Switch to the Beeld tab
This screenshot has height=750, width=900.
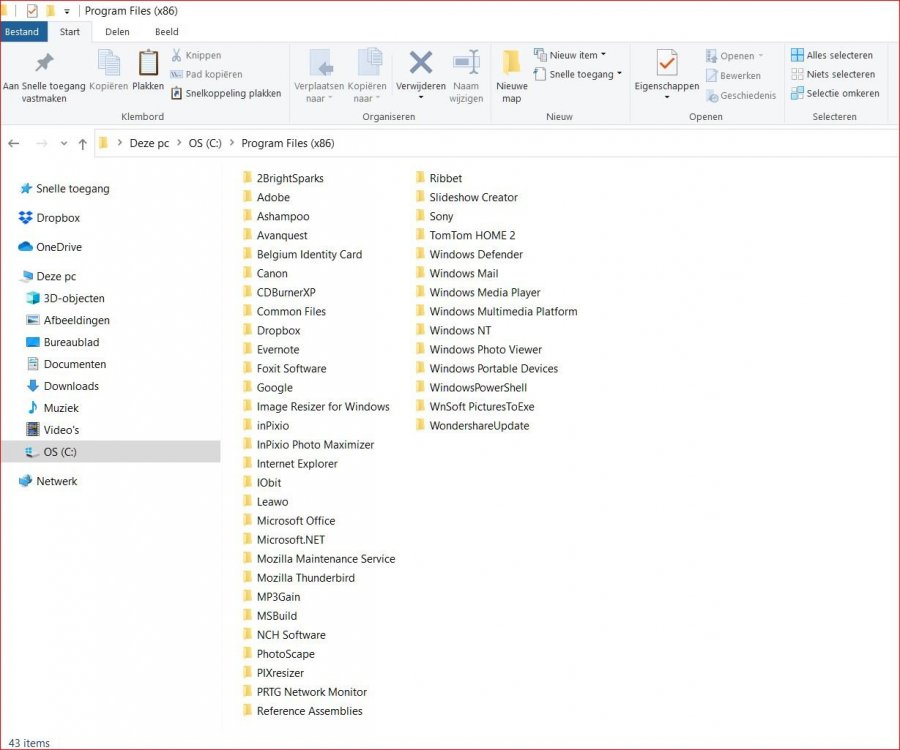click(166, 31)
